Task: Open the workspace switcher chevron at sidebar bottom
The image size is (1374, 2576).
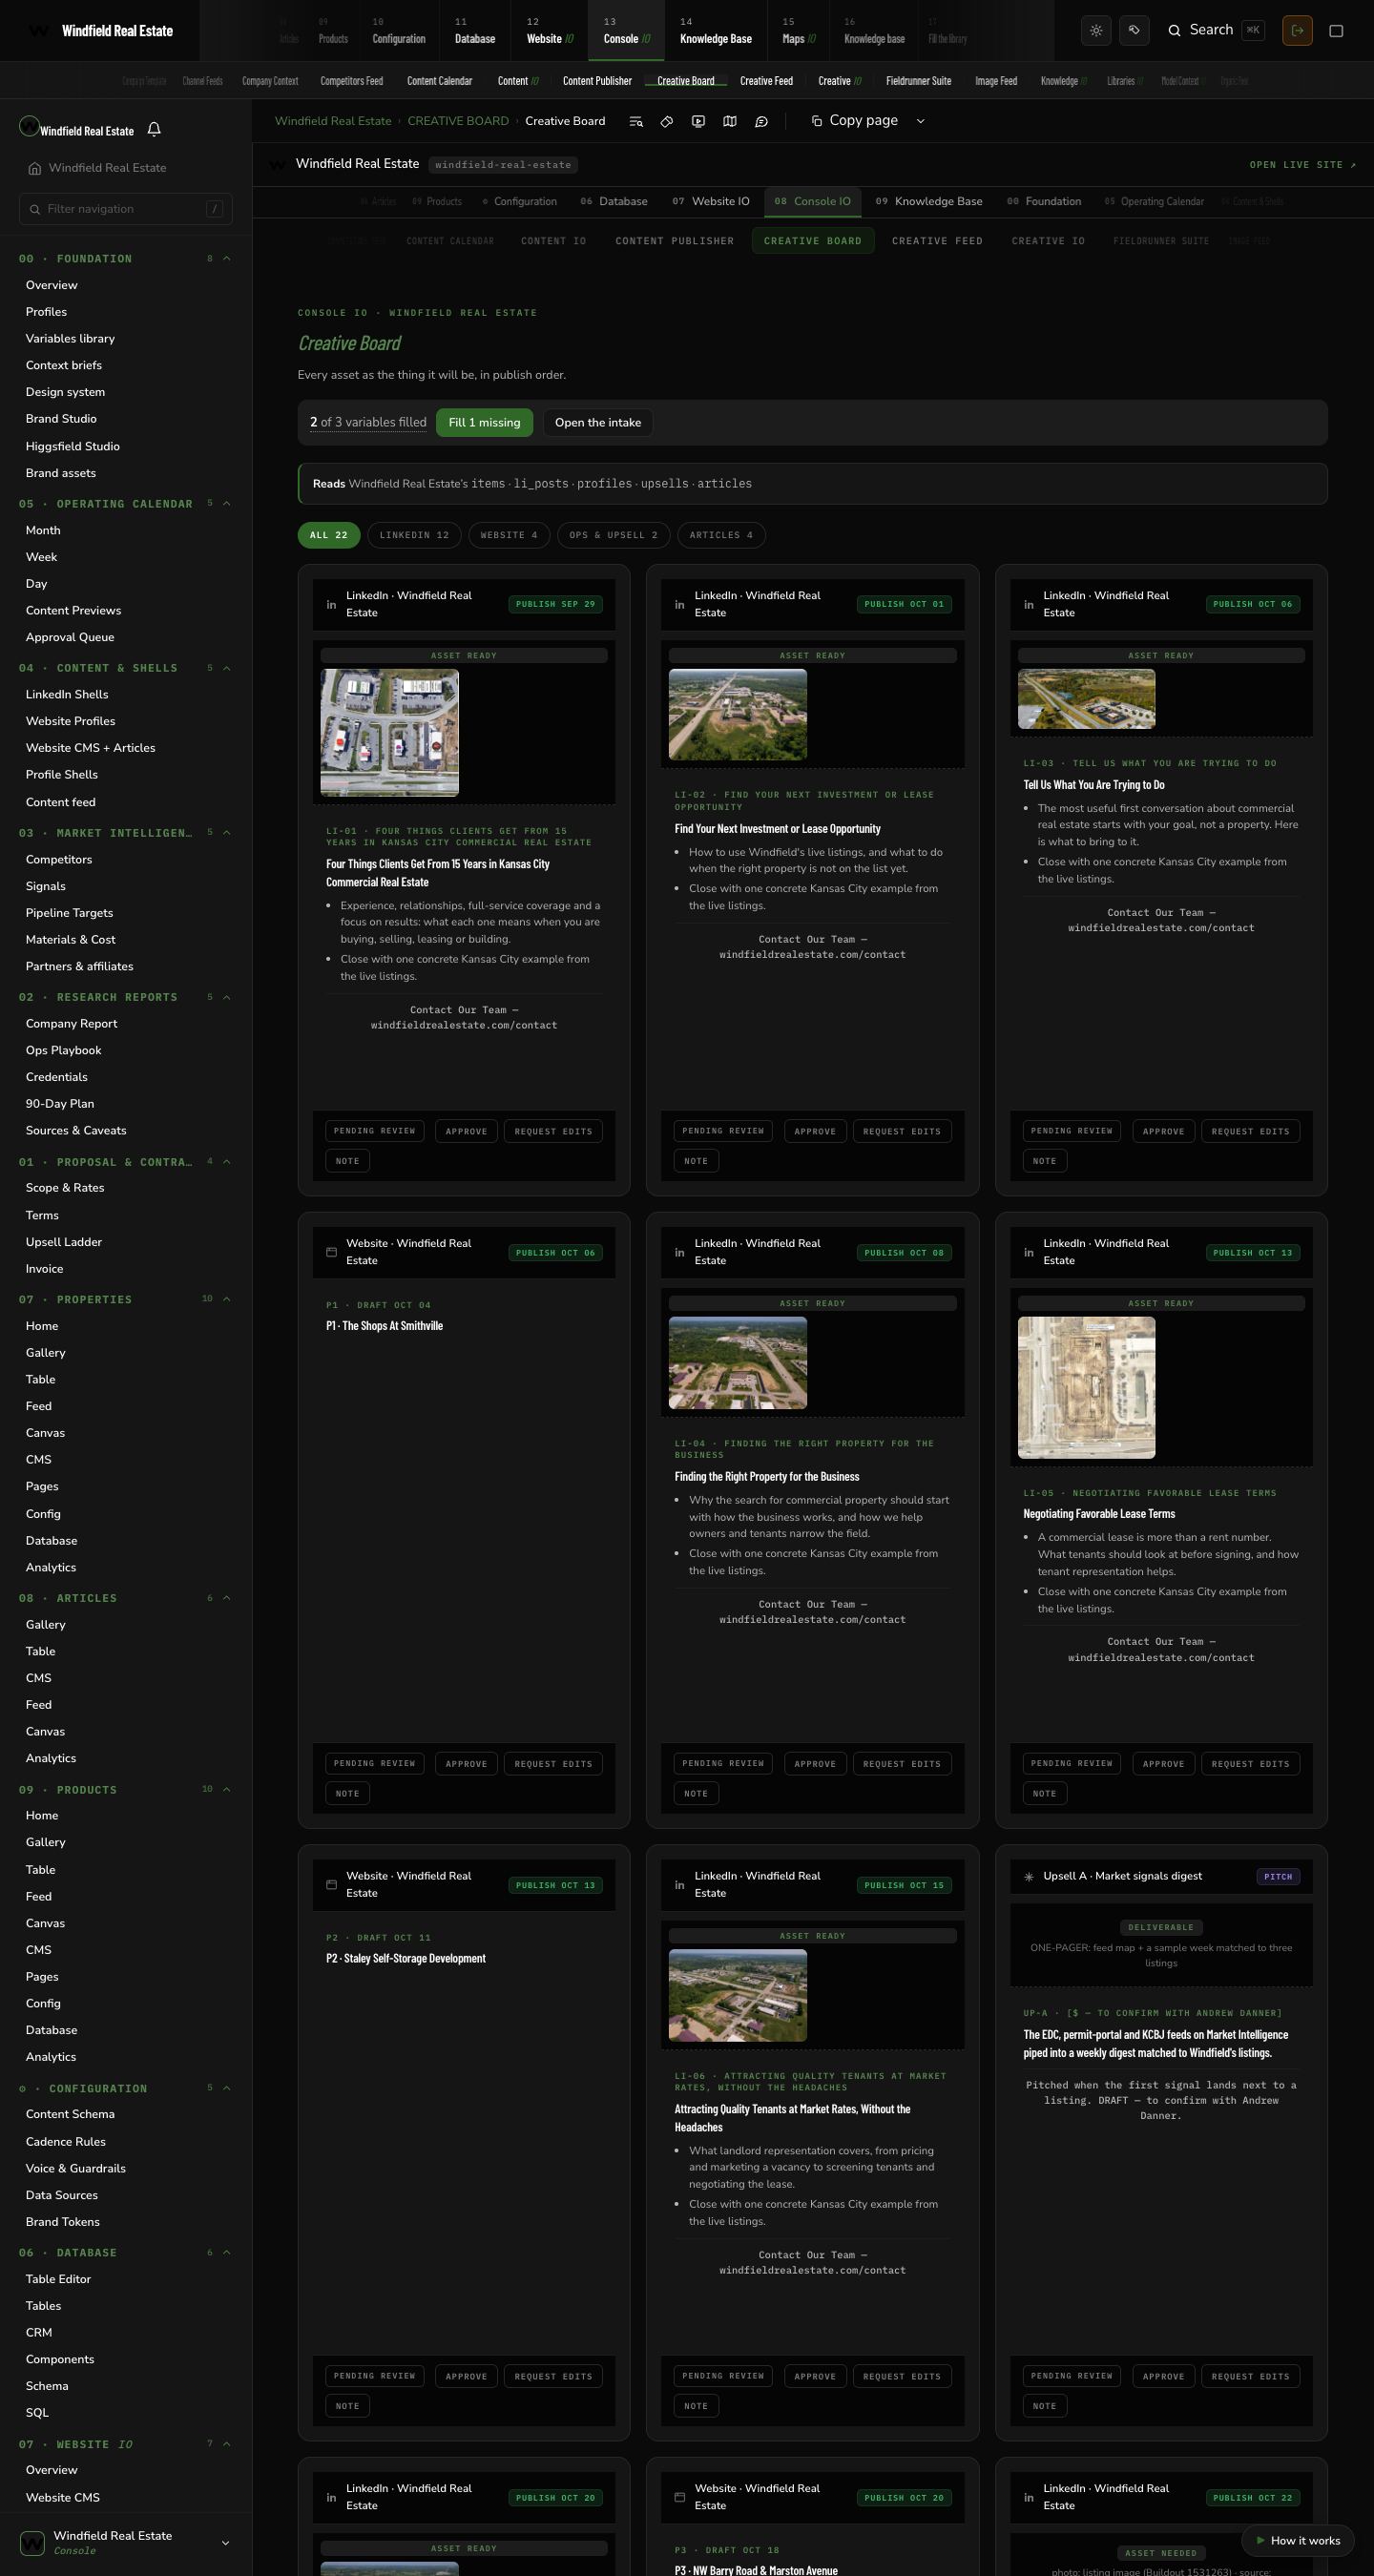Action: tap(225, 2543)
